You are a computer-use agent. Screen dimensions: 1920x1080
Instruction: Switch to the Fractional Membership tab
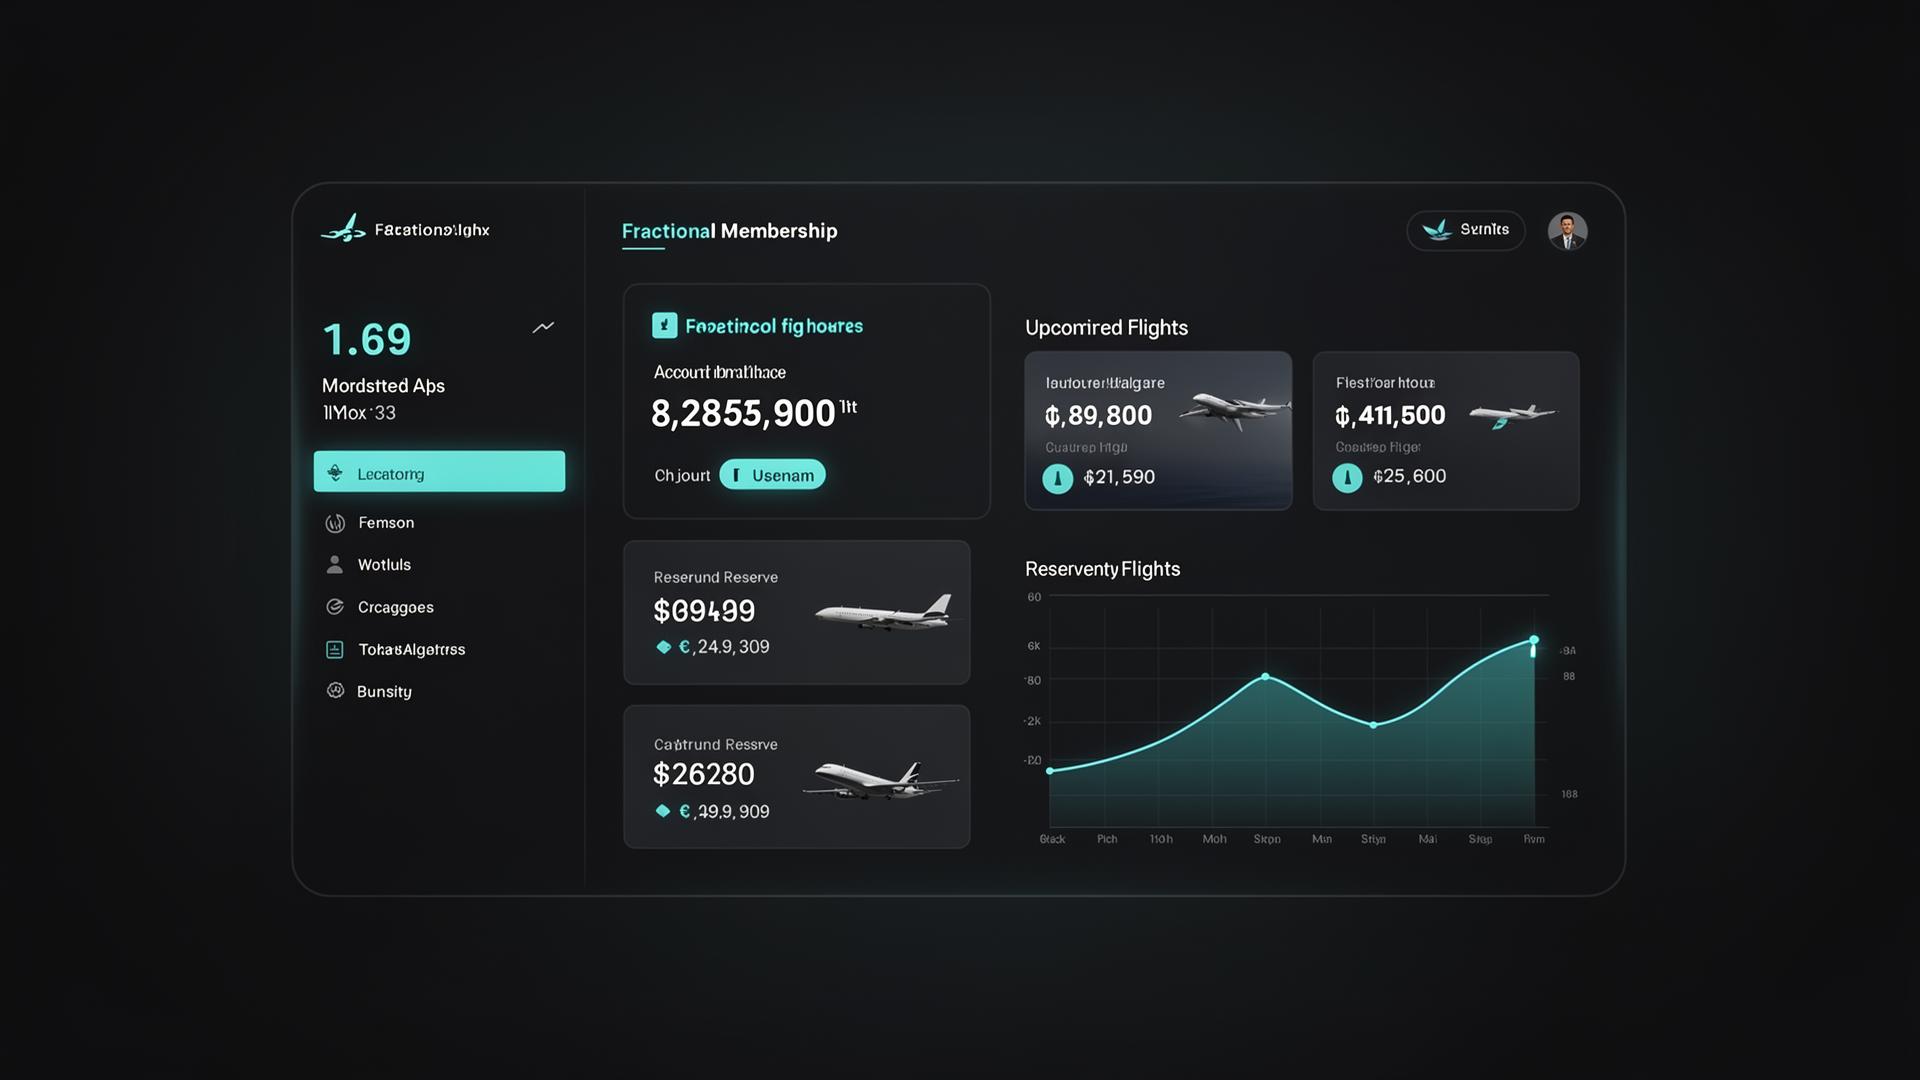[729, 231]
